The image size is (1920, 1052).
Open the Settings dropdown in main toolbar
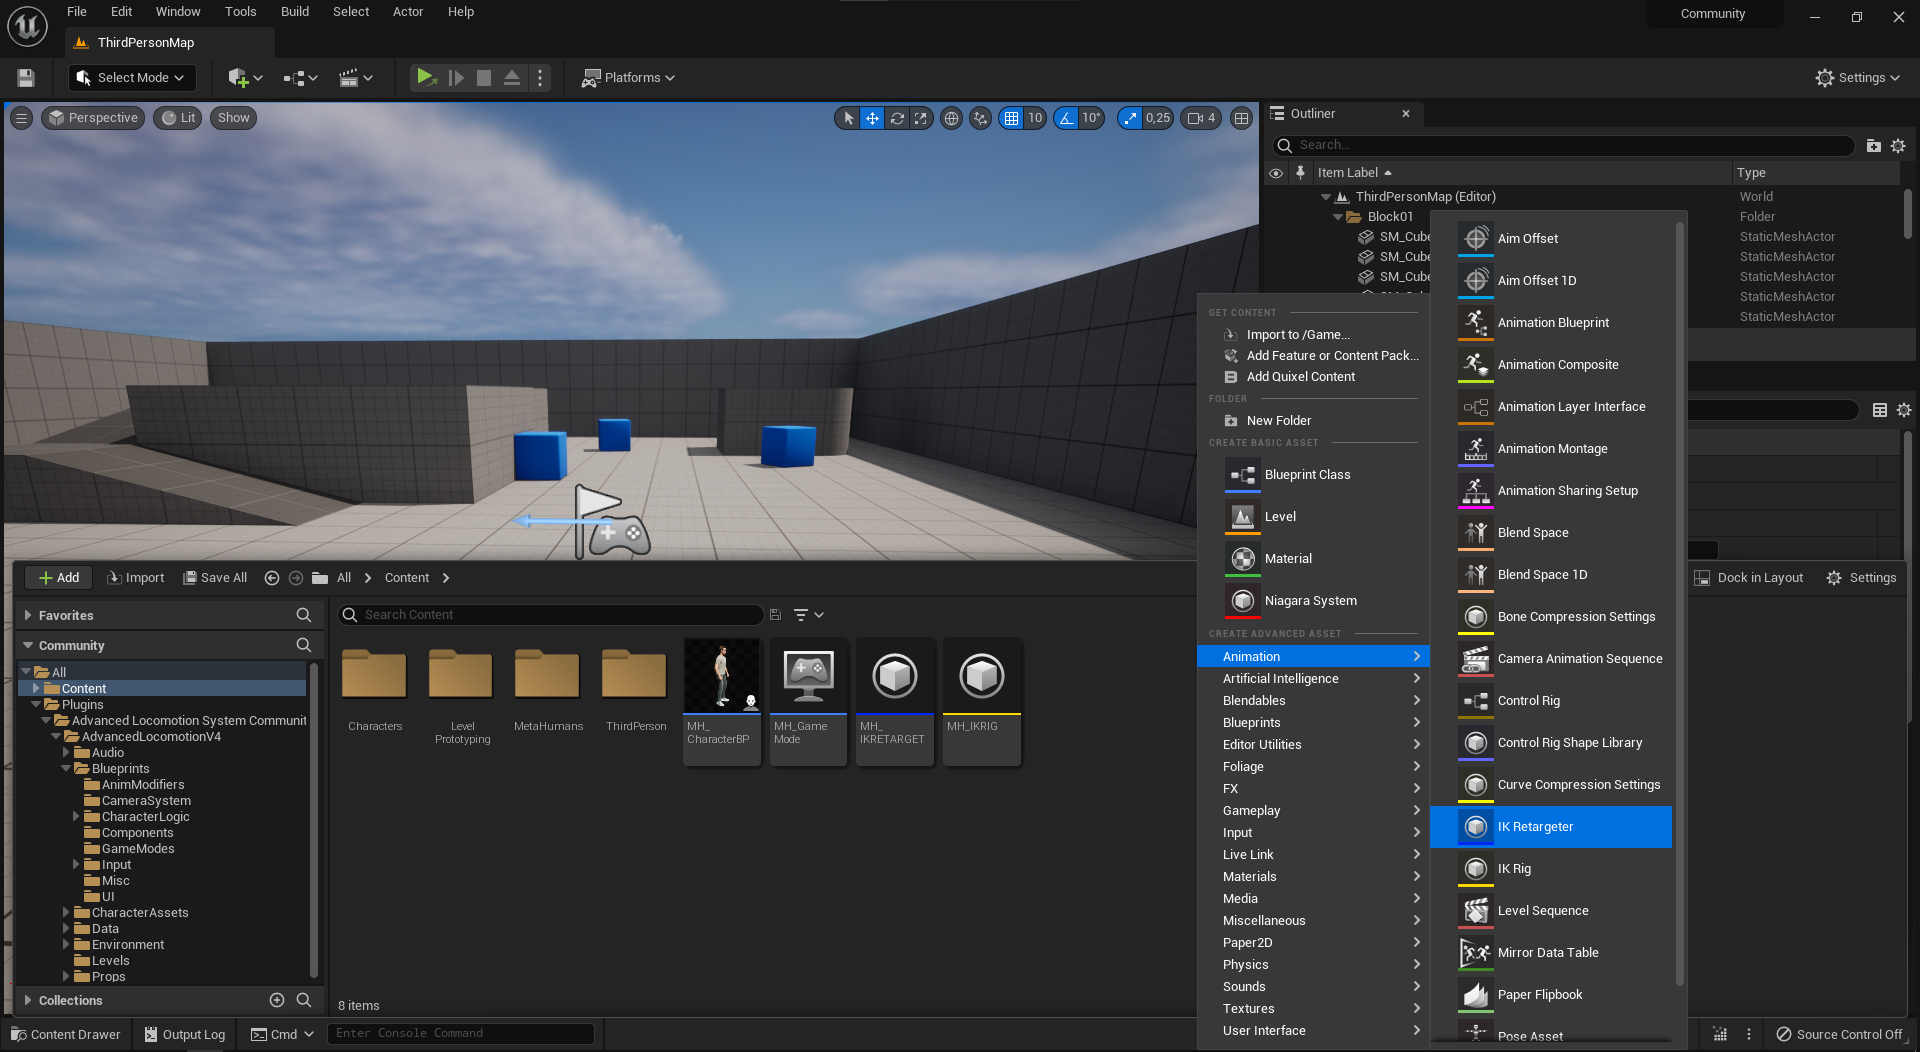pyautogui.click(x=1858, y=78)
